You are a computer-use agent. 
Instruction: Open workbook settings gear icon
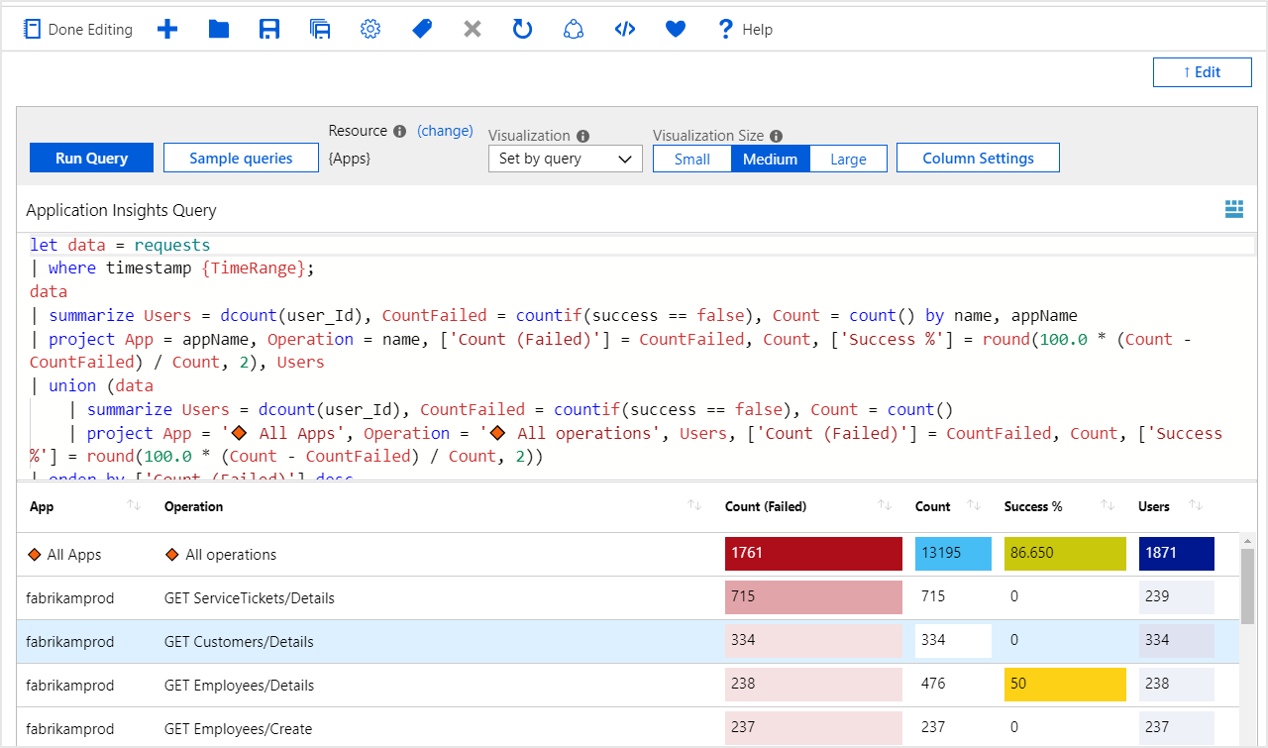371,29
